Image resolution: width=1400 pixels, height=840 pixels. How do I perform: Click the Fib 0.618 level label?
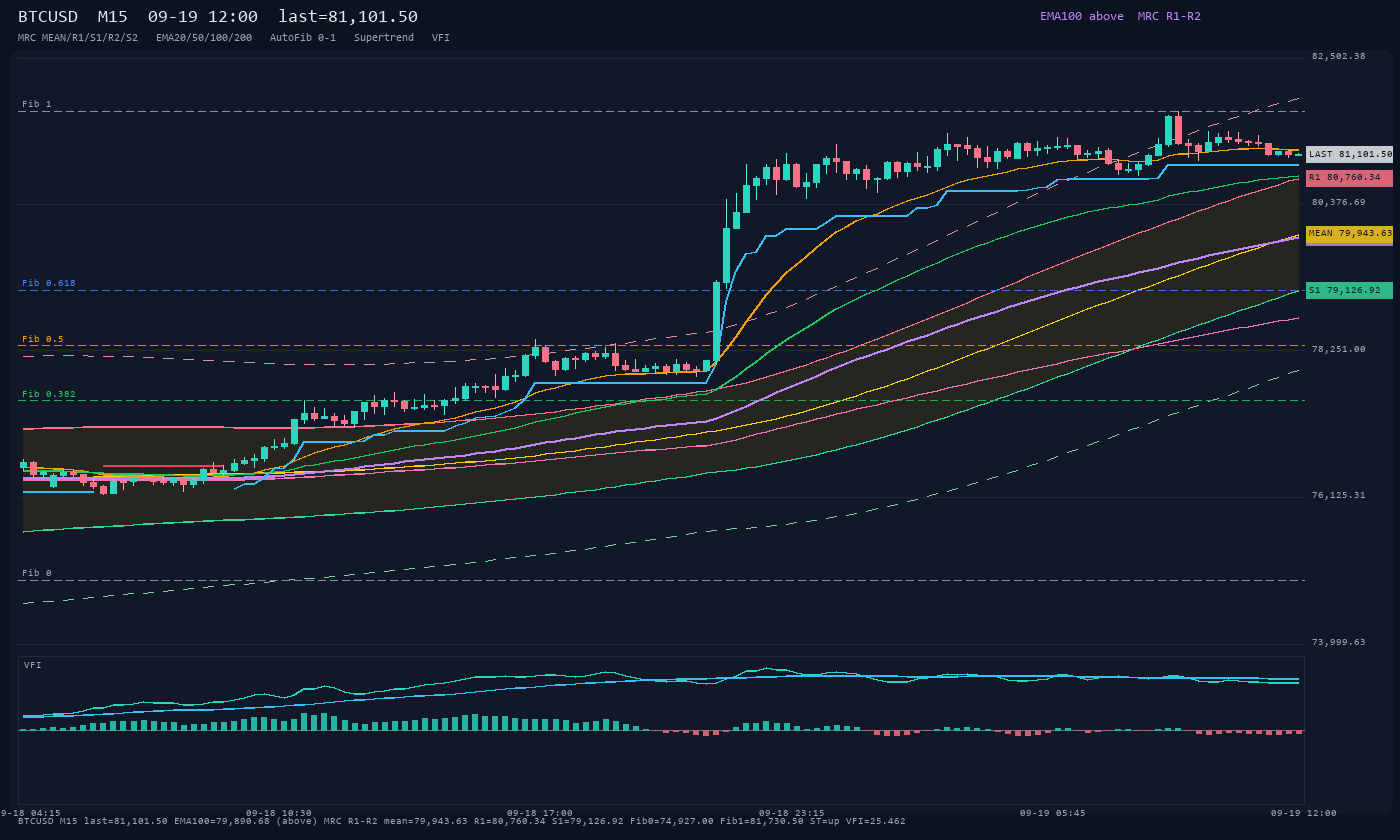click(x=49, y=283)
